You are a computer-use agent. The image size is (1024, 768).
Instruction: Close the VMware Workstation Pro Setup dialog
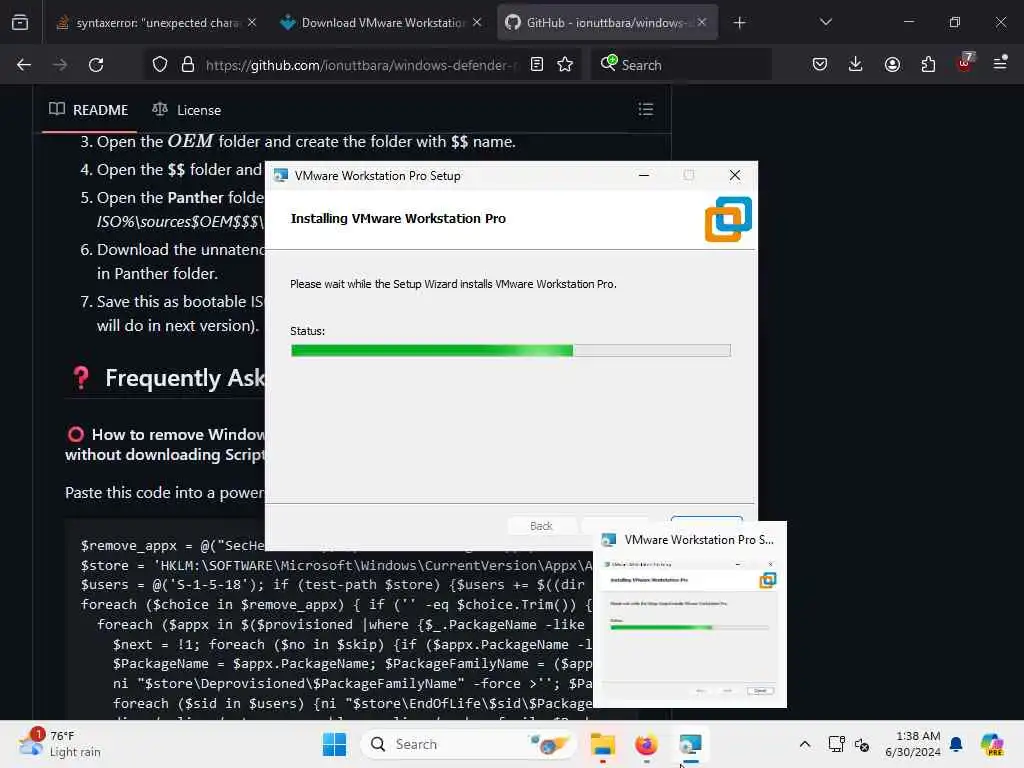735,176
